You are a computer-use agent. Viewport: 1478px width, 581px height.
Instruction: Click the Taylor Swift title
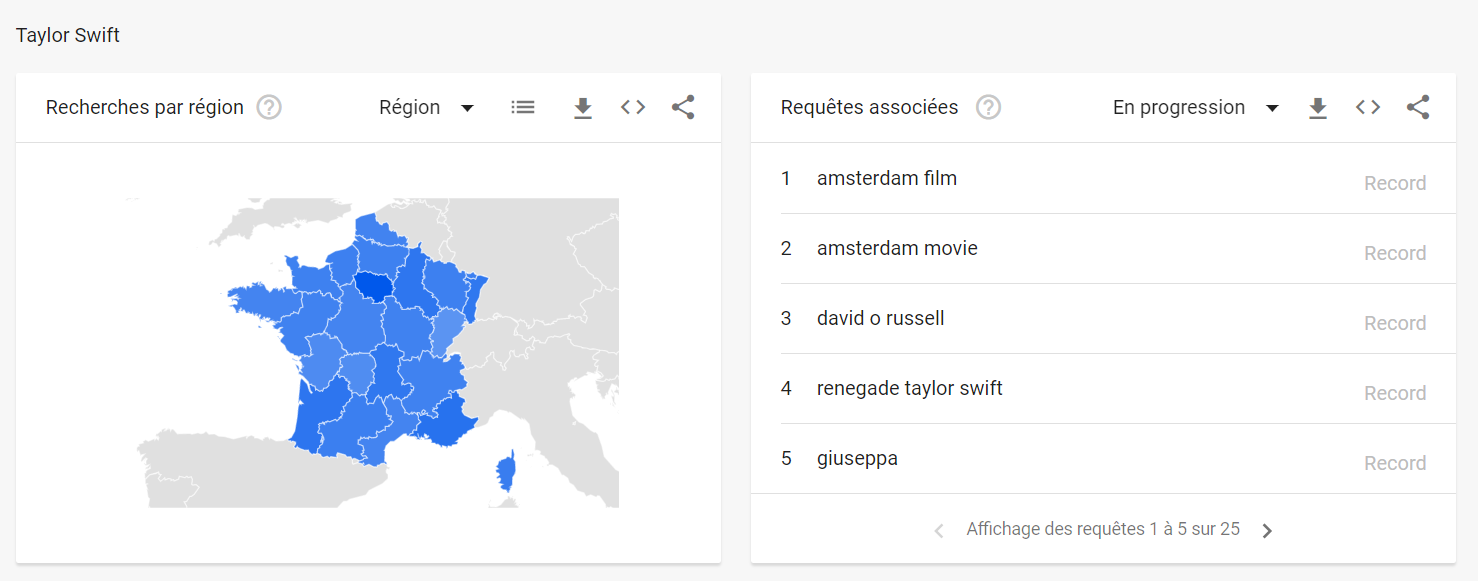click(67, 34)
